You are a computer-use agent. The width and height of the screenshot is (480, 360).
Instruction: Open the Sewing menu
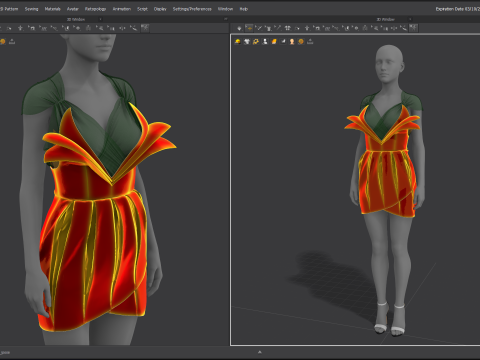click(x=31, y=9)
